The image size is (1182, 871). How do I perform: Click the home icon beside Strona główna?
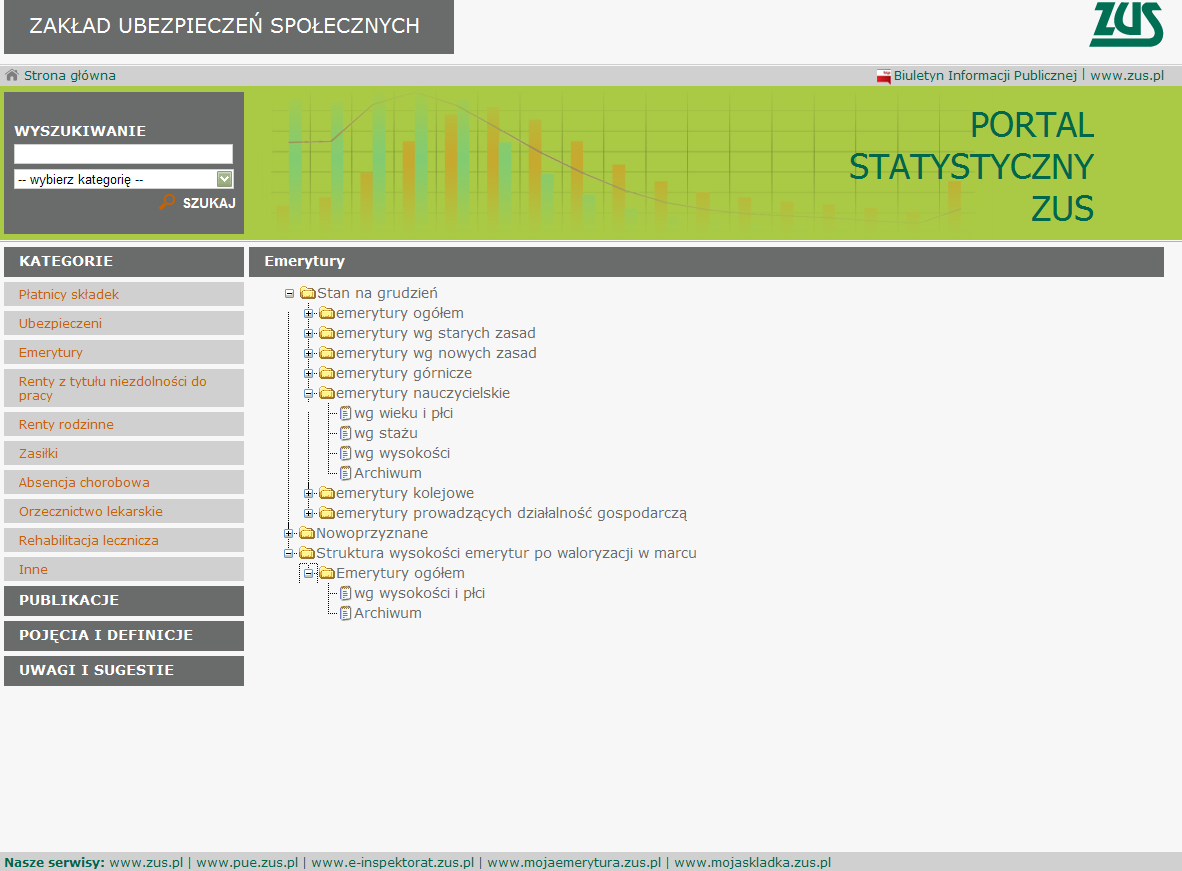(x=11, y=75)
